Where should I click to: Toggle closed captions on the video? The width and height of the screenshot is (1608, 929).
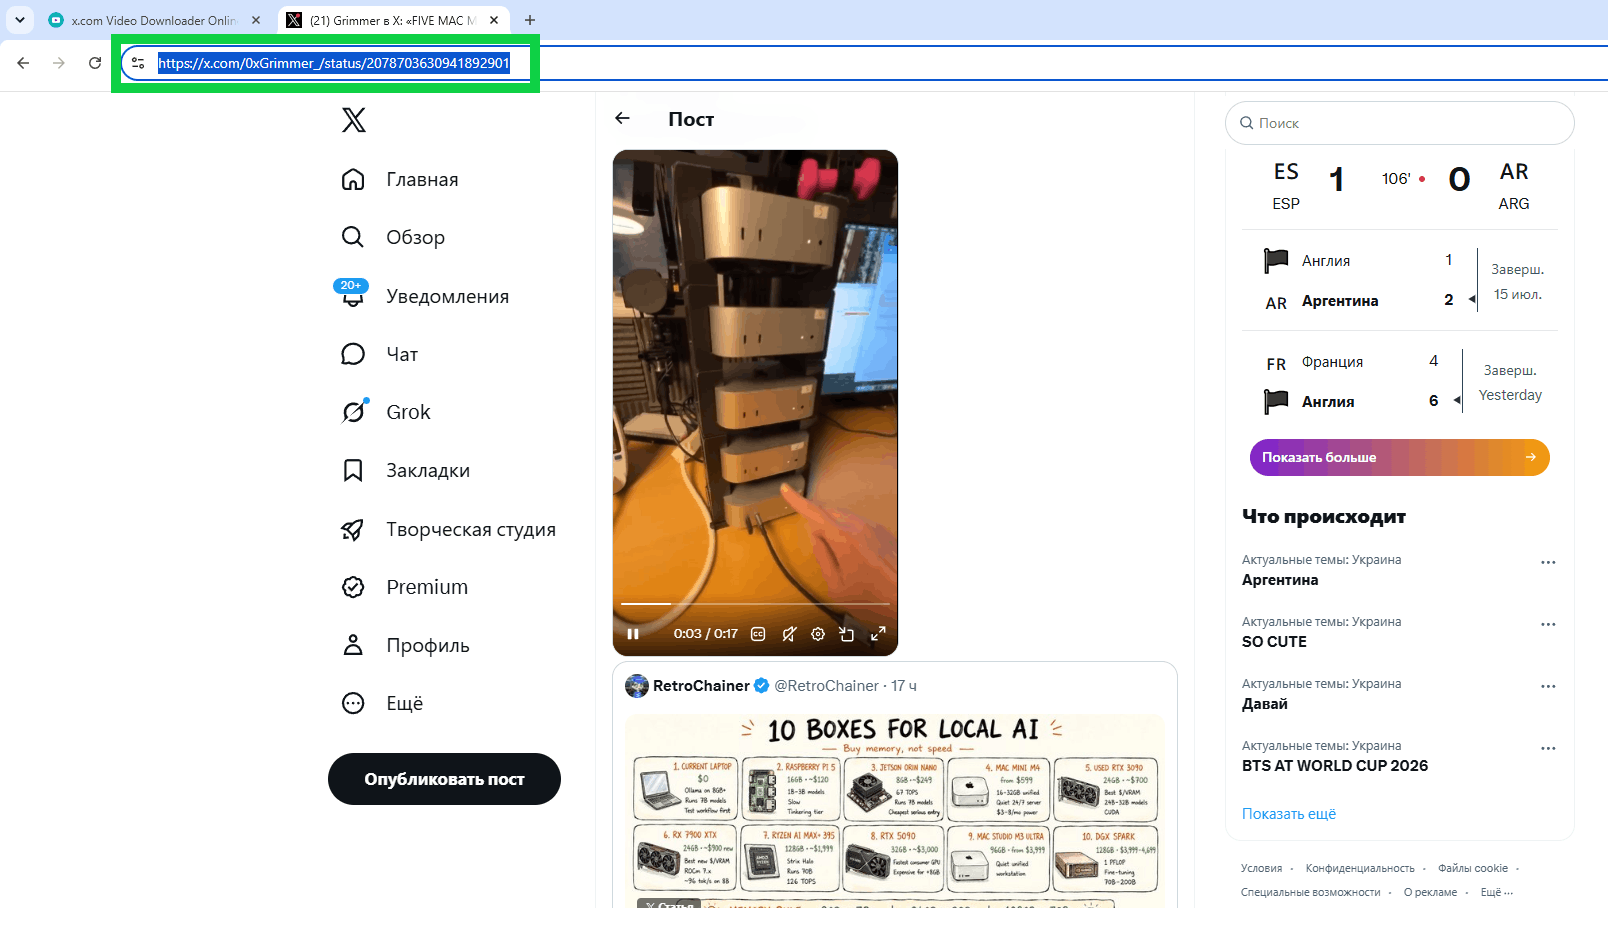click(758, 634)
